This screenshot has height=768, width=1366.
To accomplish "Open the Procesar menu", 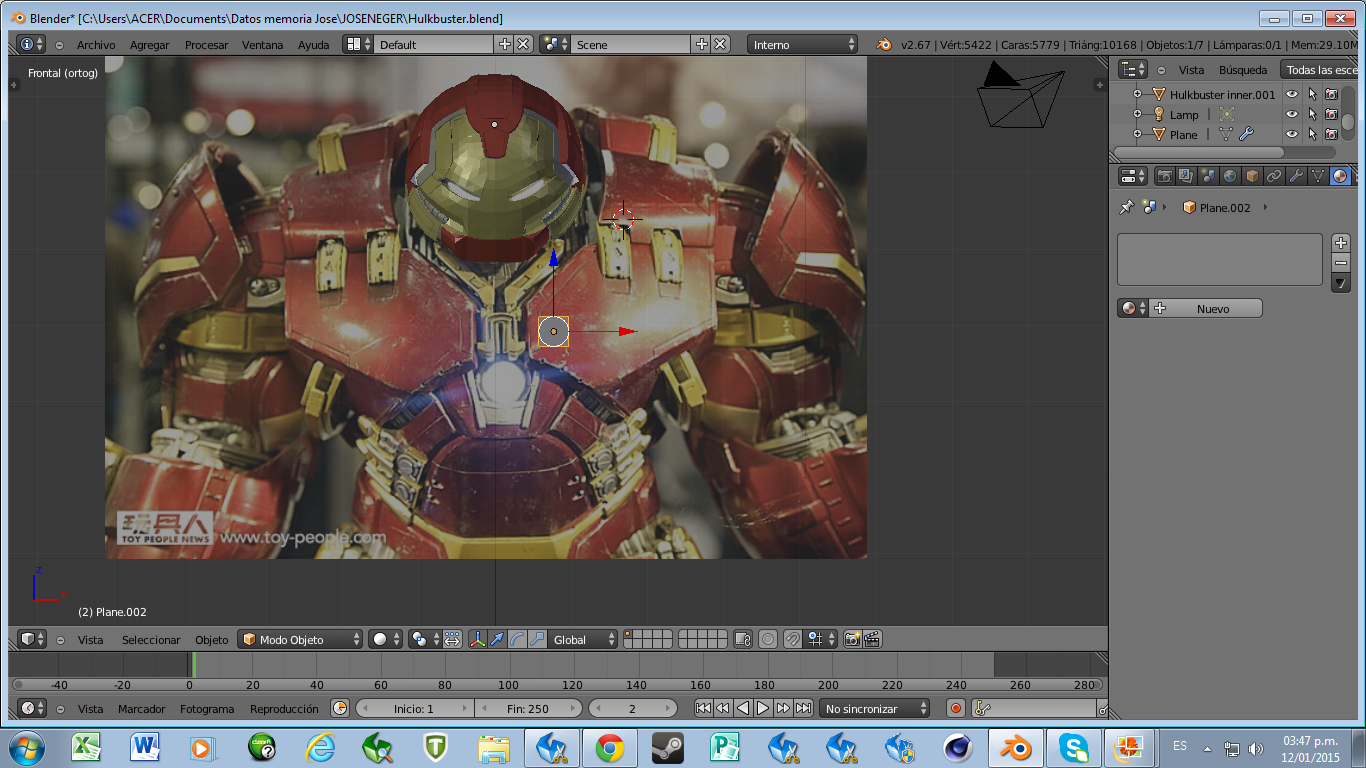I will [206, 44].
